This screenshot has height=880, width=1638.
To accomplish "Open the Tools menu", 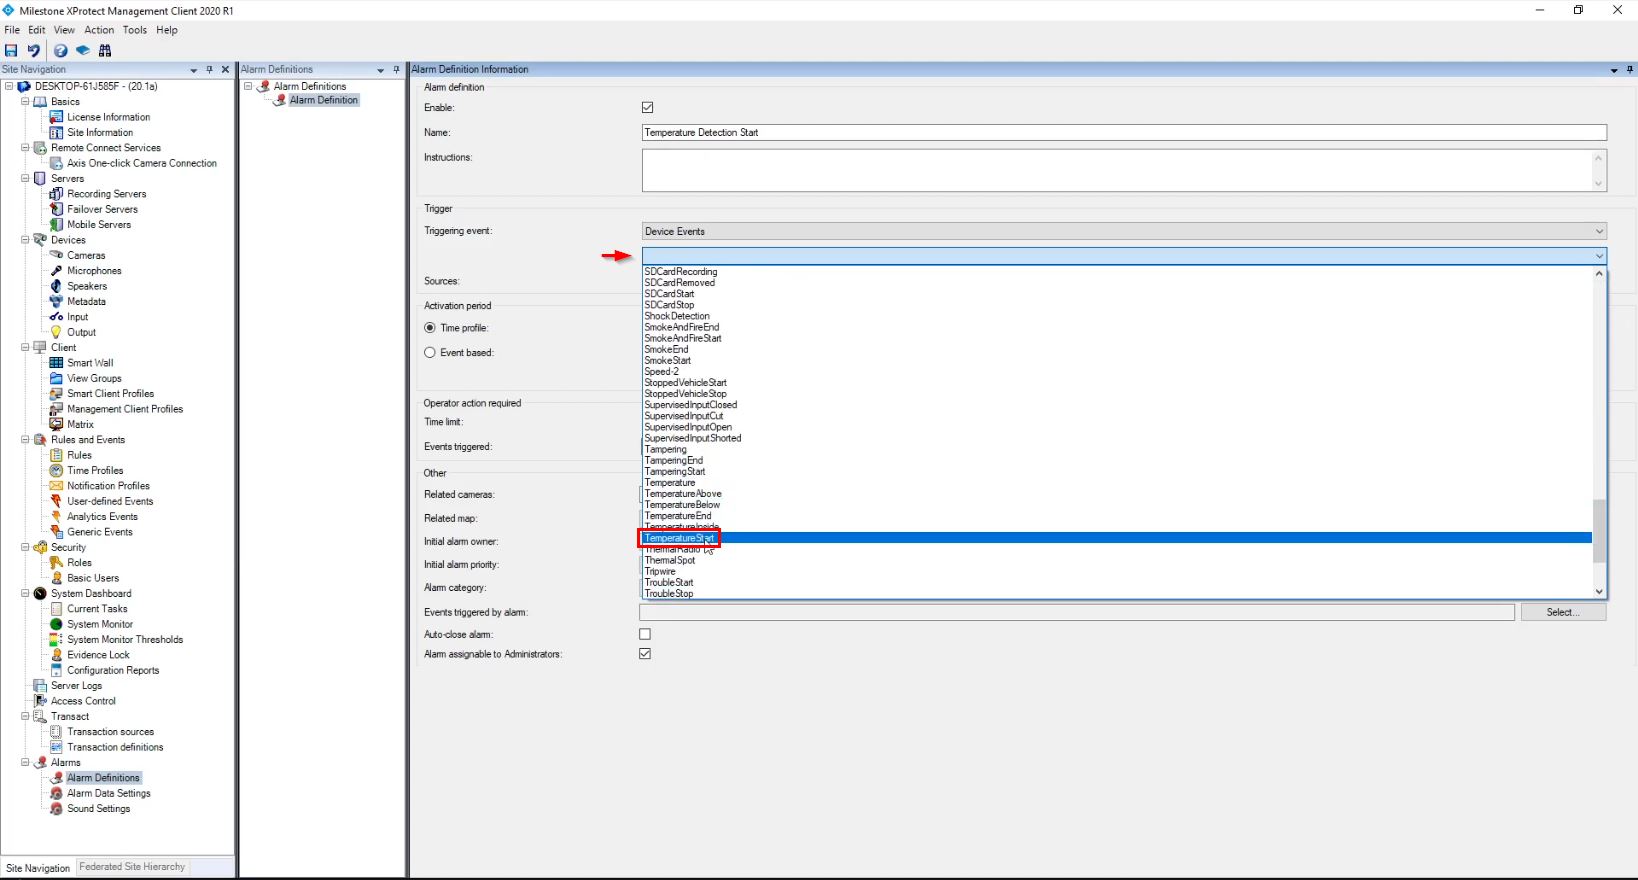I will (135, 30).
